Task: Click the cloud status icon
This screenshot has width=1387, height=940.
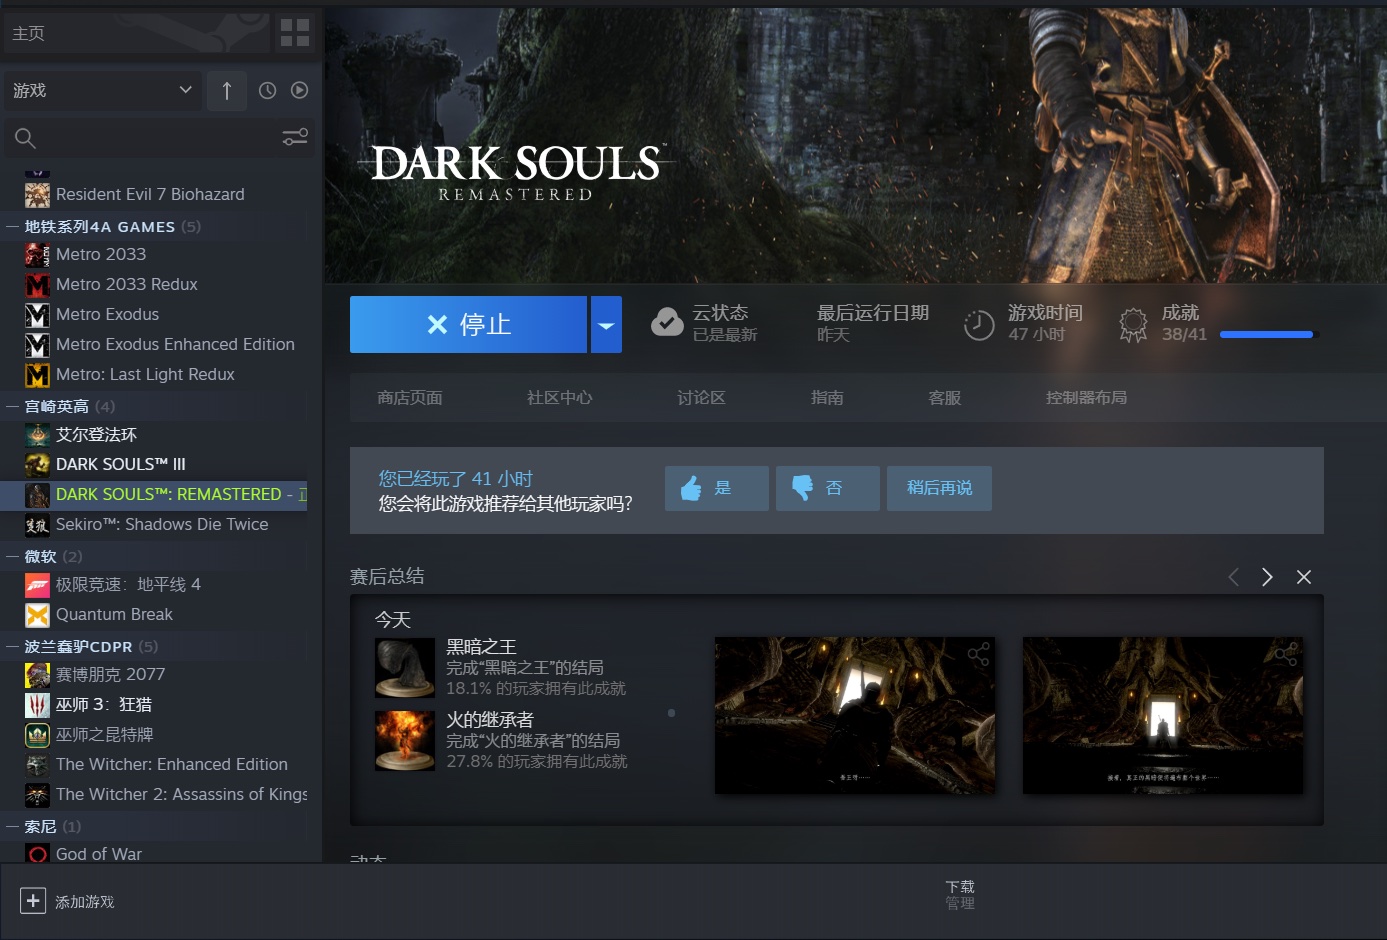Action: pos(667,323)
